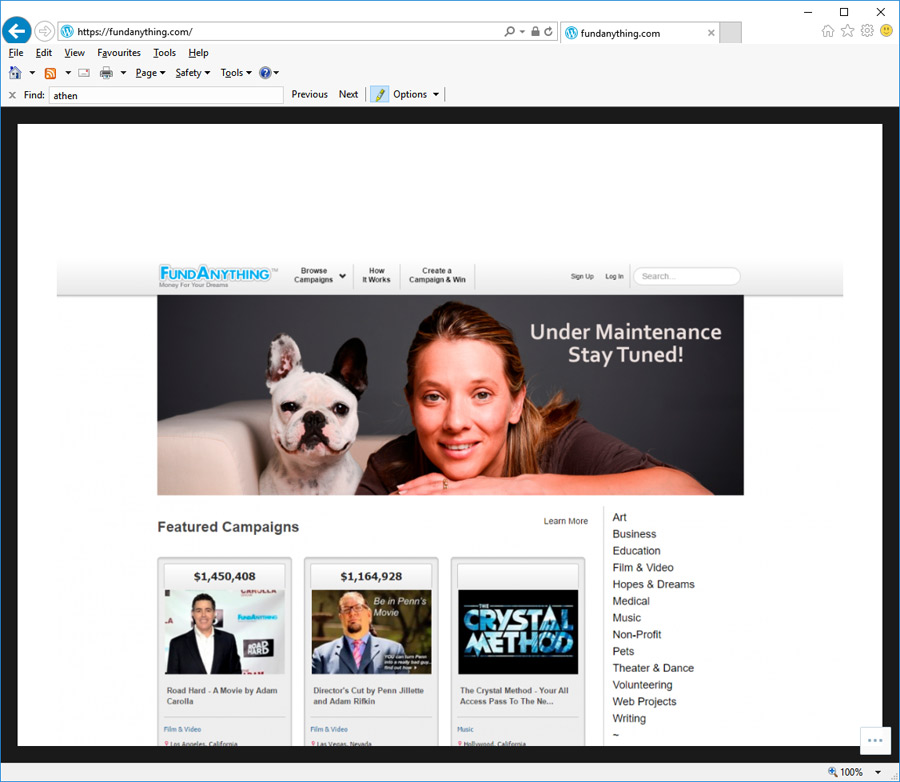Click the blue Help question mark icon
The width and height of the screenshot is (900, 782).
[265, 73]
